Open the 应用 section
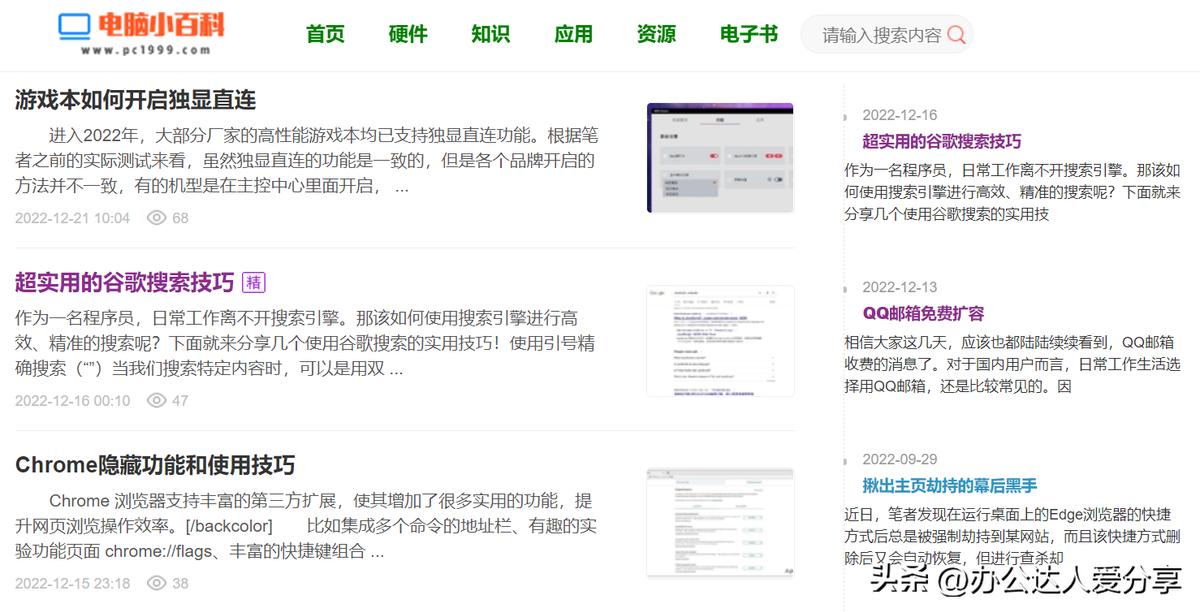Screen dimensions: 1200x612 point(573,33)
